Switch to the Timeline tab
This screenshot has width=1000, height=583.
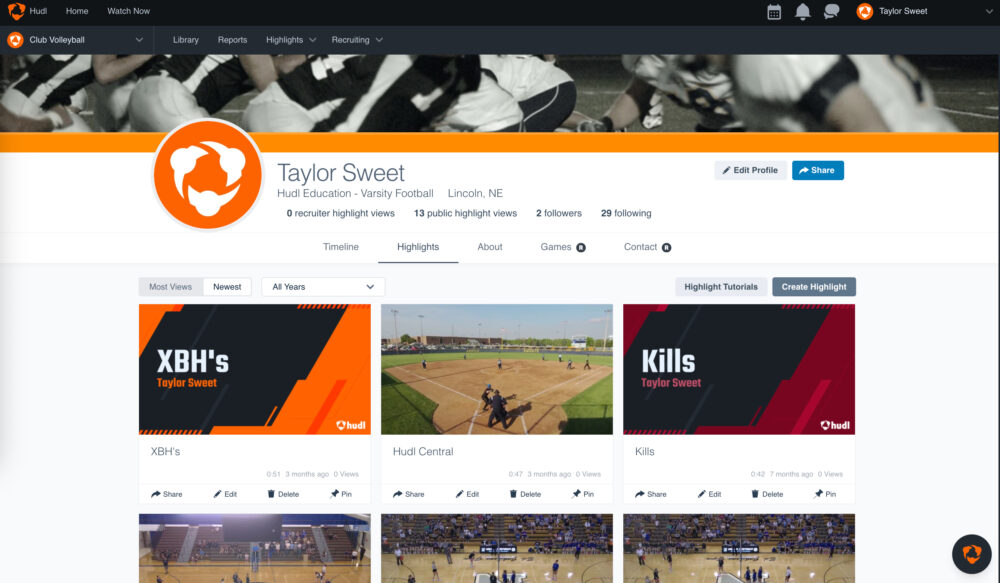340,247
